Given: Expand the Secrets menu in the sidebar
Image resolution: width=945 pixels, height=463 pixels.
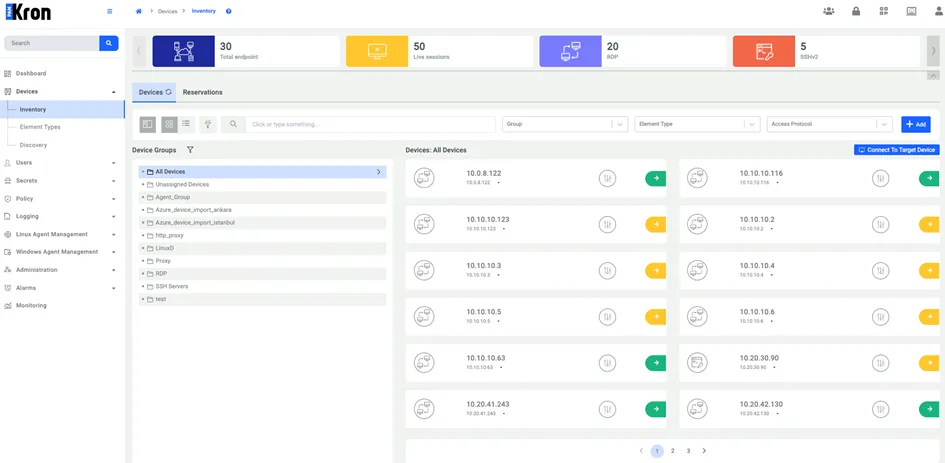Looking at the screenshot, I should pos(62,180).
